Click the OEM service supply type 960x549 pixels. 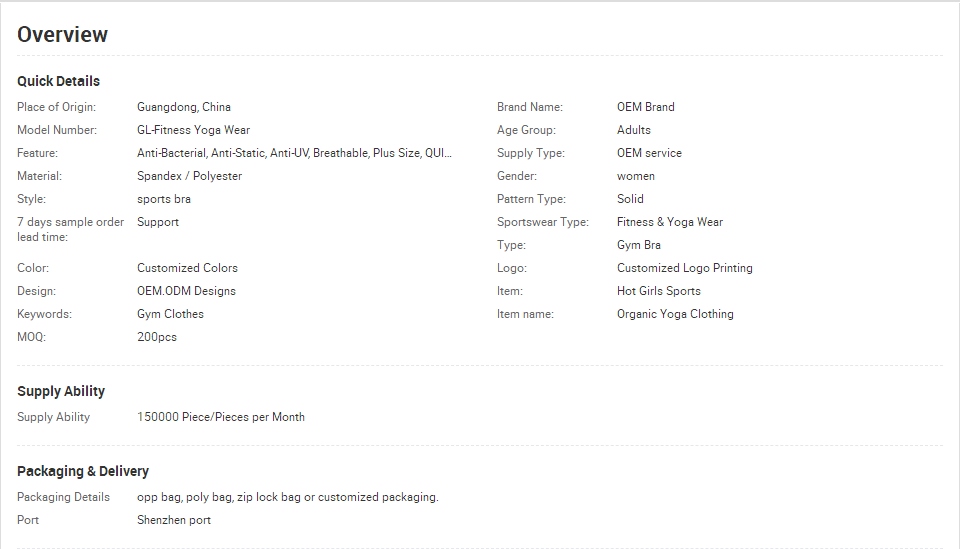point(649,153)
